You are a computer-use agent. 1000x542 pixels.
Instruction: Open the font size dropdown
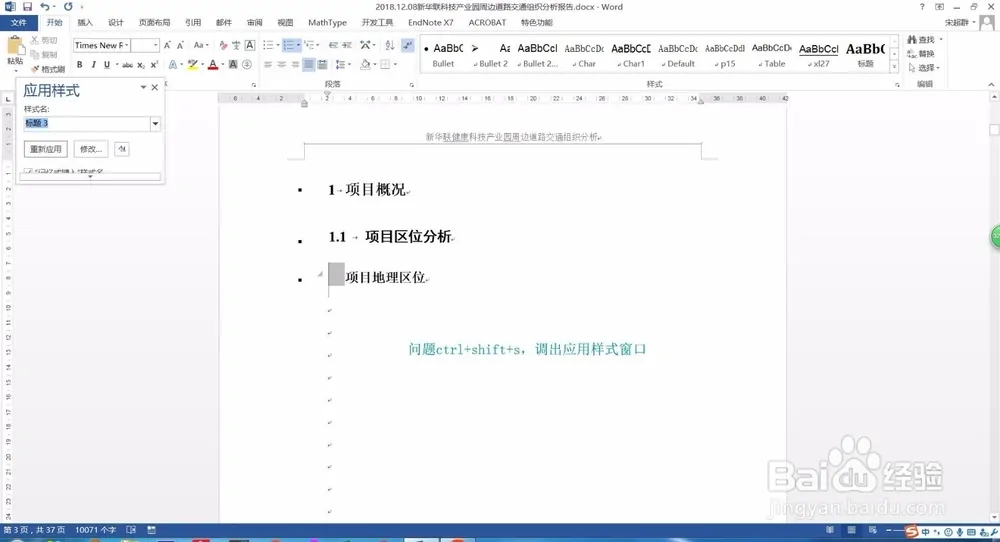155,45
